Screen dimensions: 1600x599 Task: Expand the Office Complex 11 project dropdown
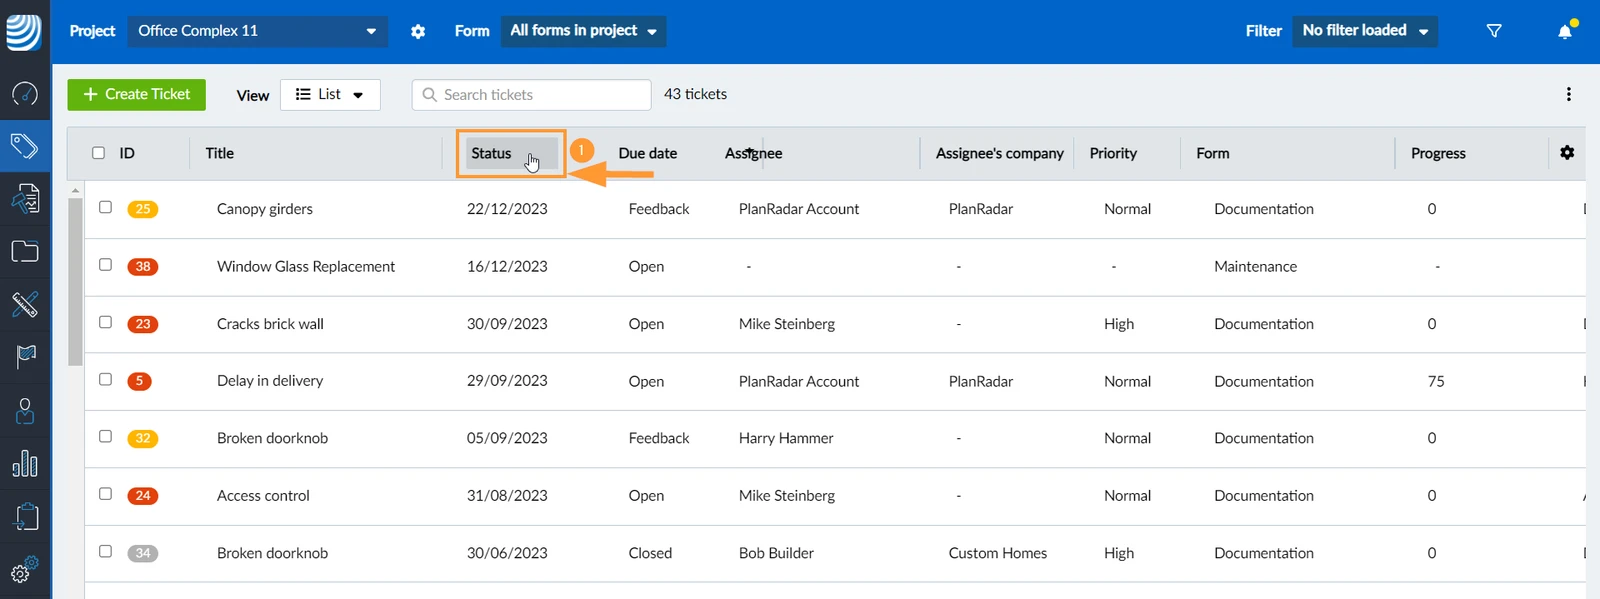pyautogui.click(x=258, y=31)
